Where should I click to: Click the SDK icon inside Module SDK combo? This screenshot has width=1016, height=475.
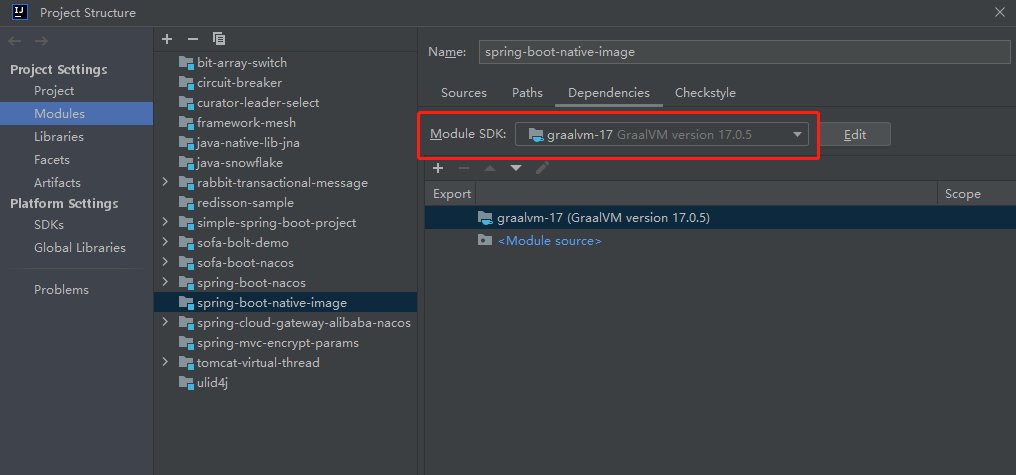[x=536, y=135]
